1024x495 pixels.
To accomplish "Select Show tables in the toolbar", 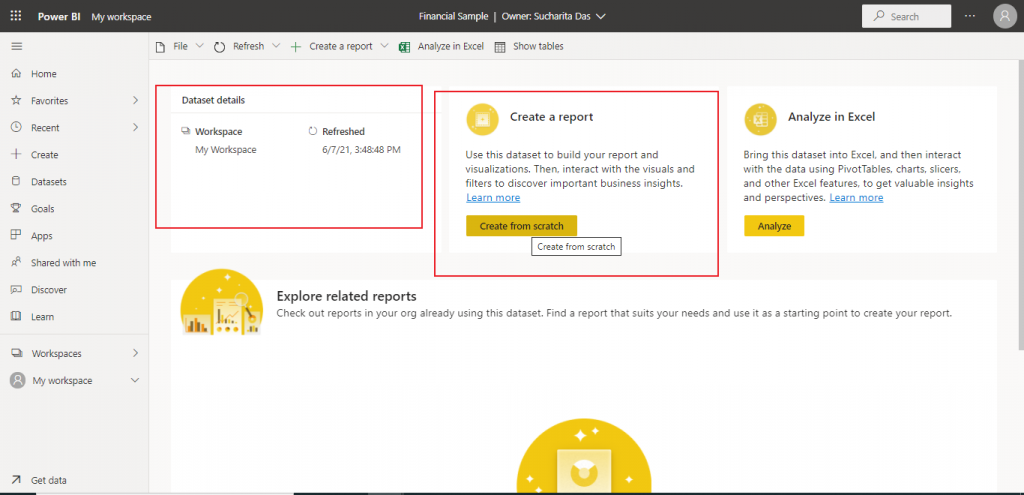I will click(x=529, y=46).
